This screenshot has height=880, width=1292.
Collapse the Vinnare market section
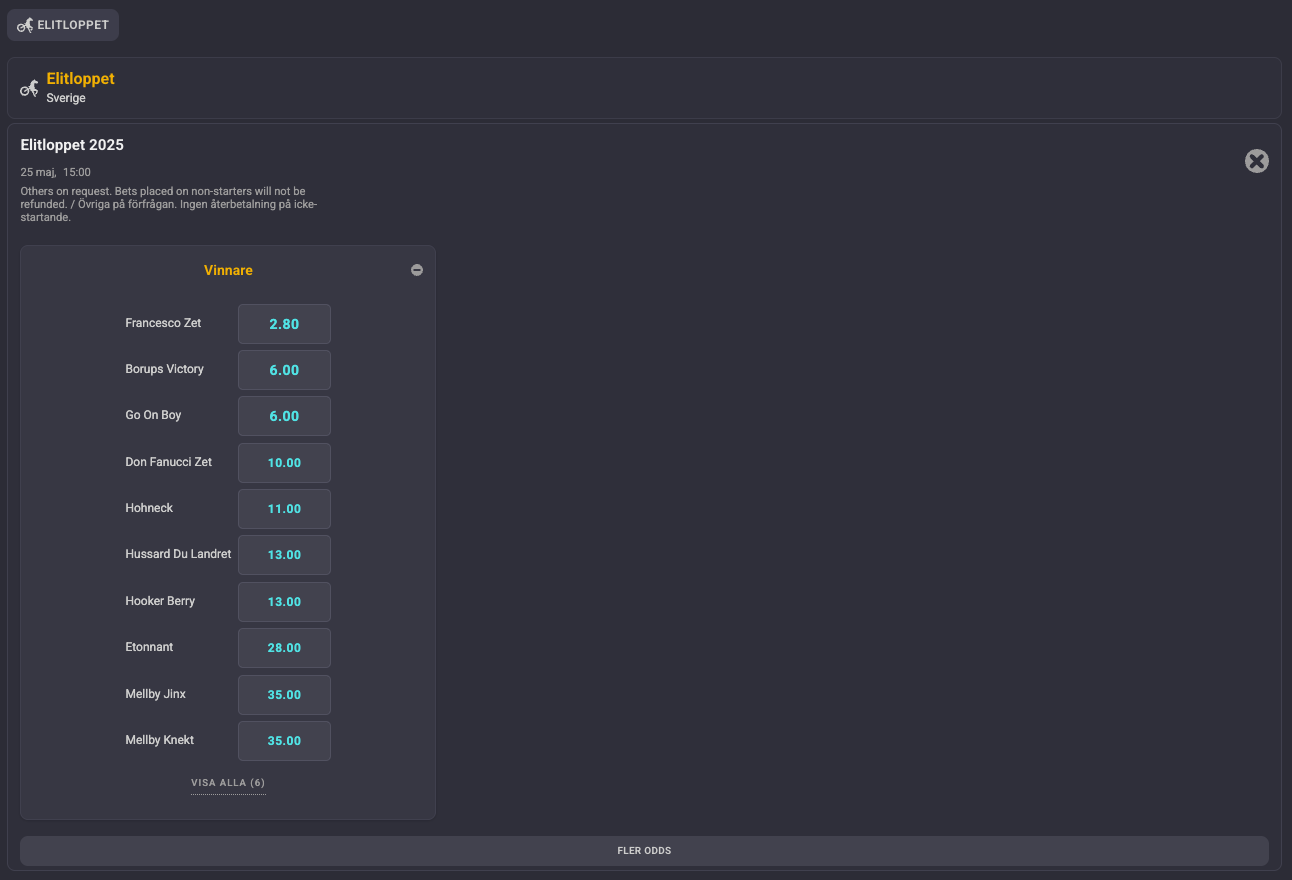tap(417, 270)
